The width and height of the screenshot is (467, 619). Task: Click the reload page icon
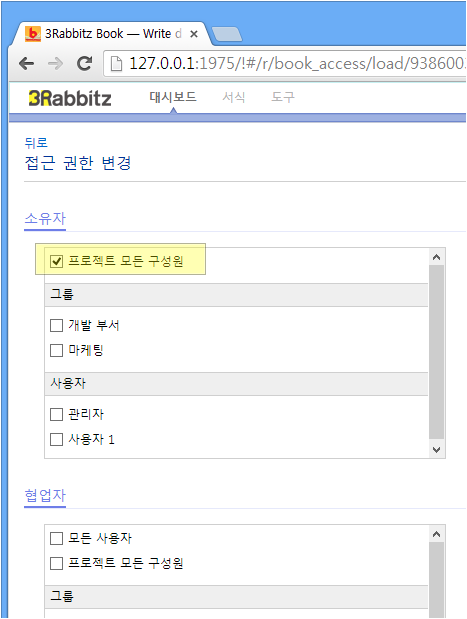[x=84, y=64]
